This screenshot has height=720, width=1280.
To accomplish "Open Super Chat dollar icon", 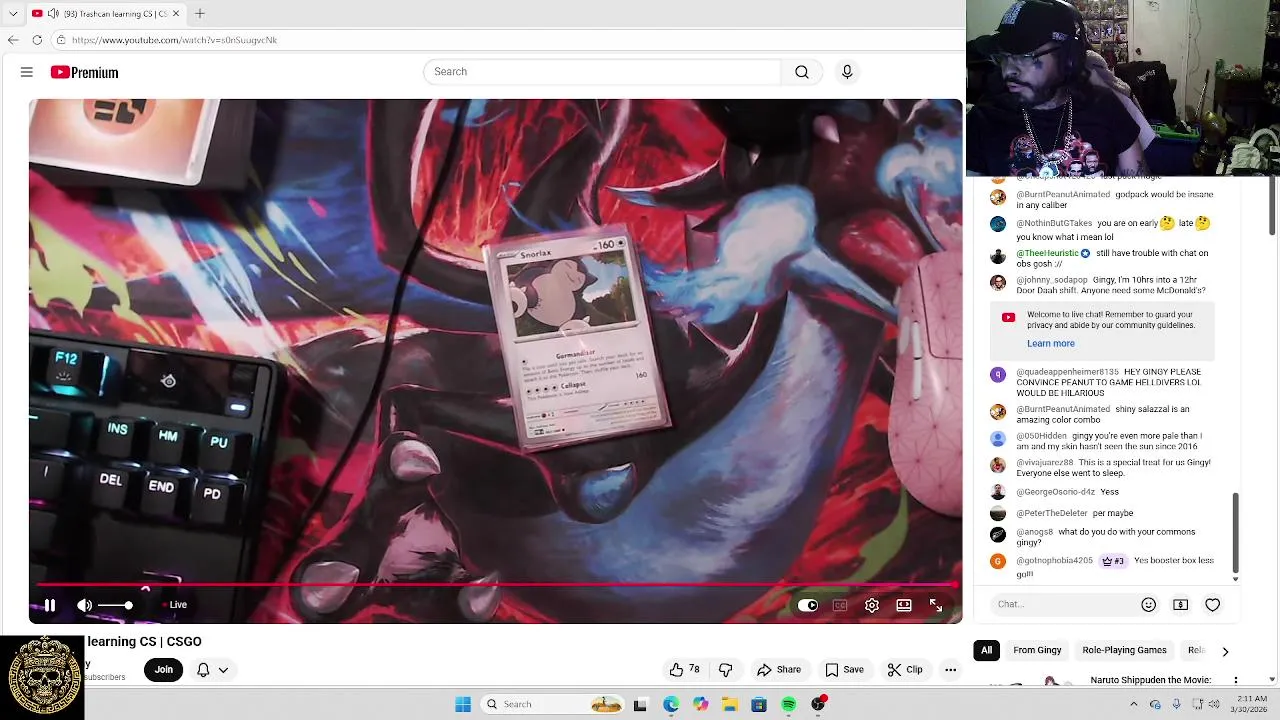I will click(x=1181, y=604).
